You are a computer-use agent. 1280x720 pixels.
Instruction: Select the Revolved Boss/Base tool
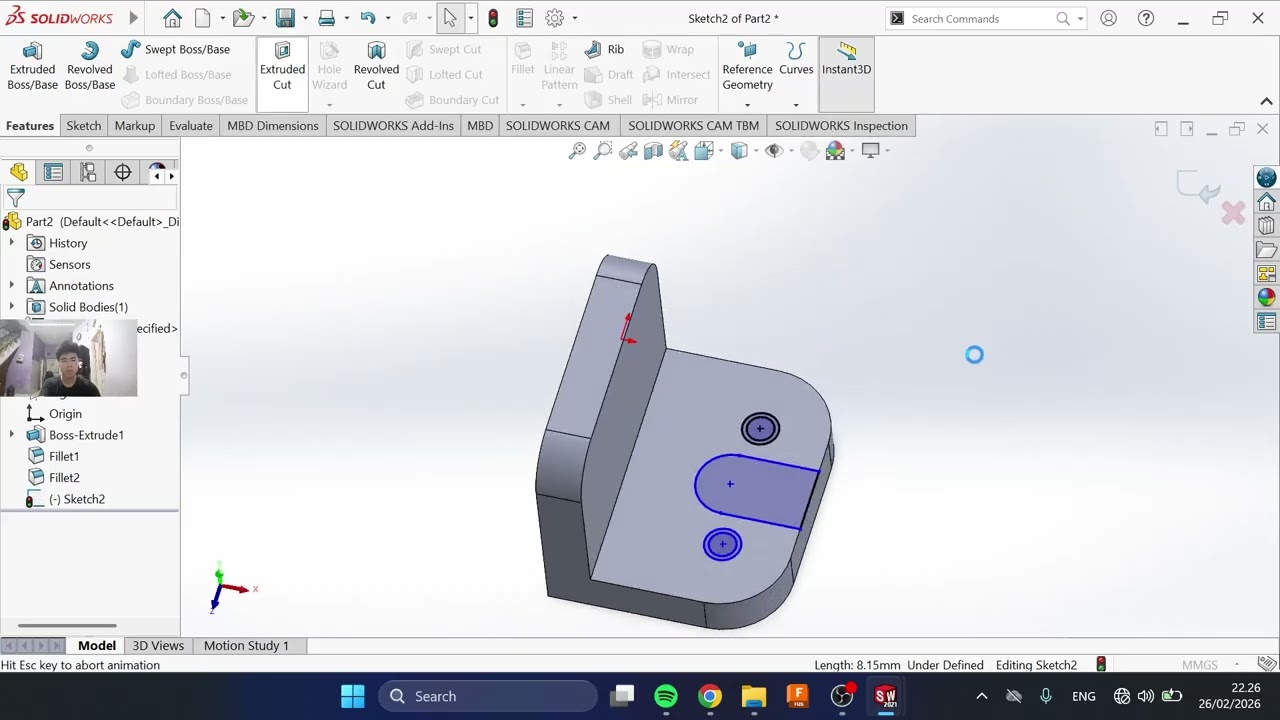89,67
